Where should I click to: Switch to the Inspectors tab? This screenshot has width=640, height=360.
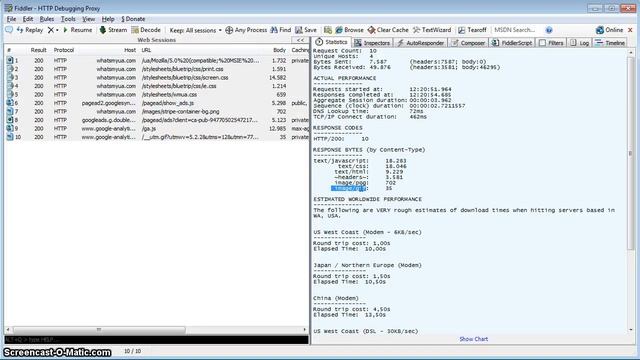point(372,42)
